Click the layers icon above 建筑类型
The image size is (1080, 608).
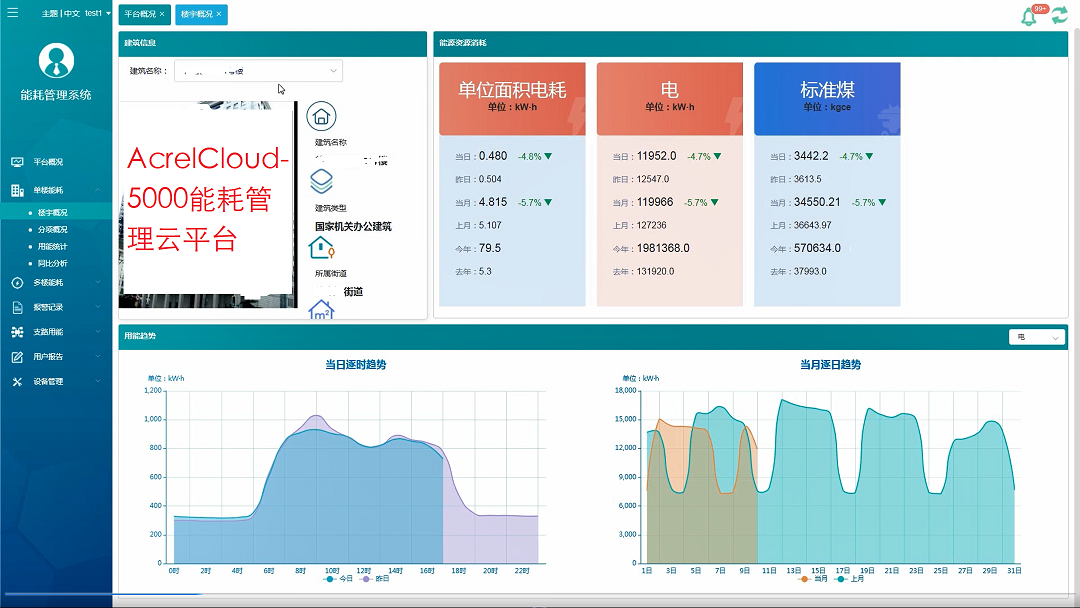tap(321, 181)
